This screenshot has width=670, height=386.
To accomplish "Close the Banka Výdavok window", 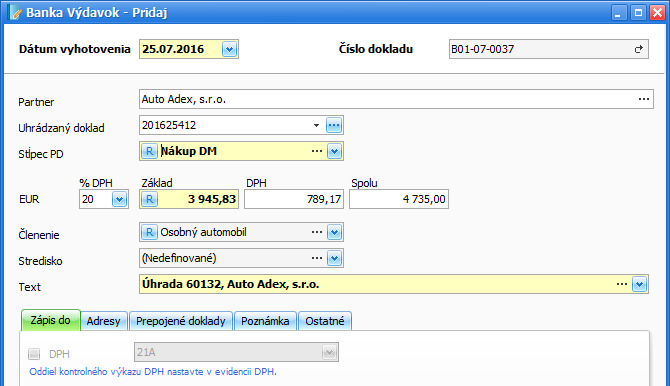I will click(x=657, y=12).
